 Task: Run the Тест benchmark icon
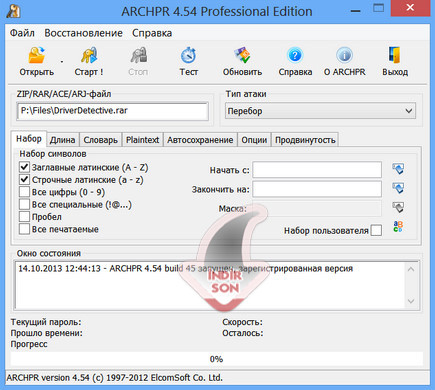tap(188, 55)
